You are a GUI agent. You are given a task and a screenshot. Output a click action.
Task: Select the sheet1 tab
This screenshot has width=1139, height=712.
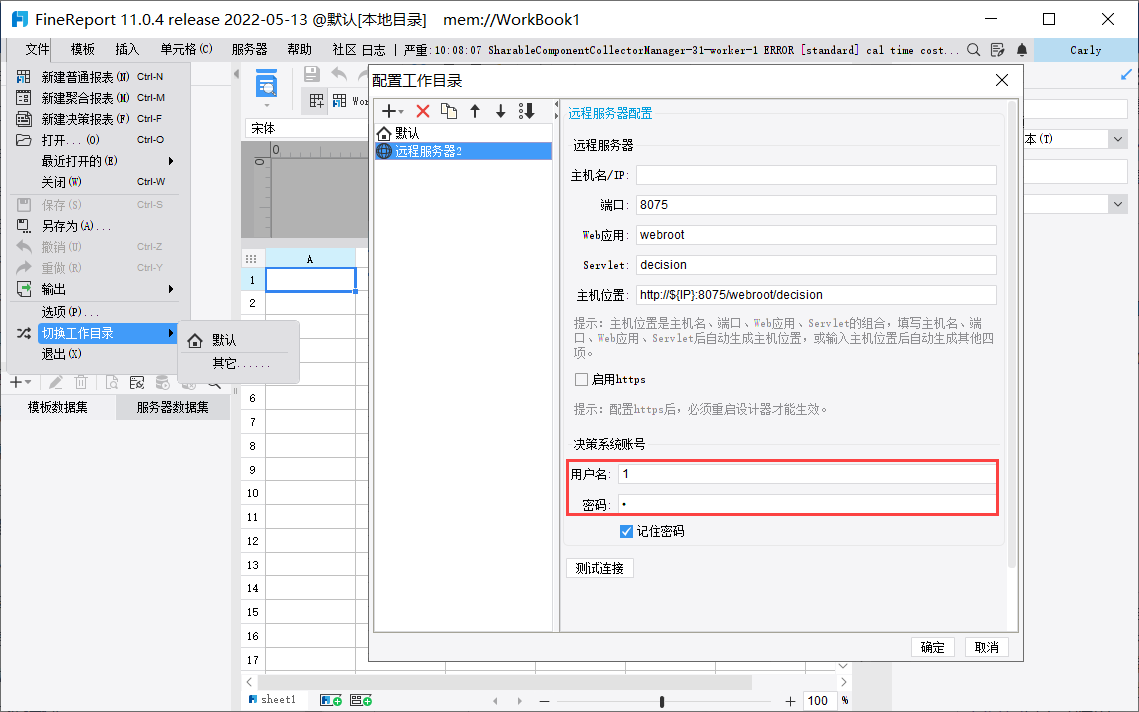(272, 700)
